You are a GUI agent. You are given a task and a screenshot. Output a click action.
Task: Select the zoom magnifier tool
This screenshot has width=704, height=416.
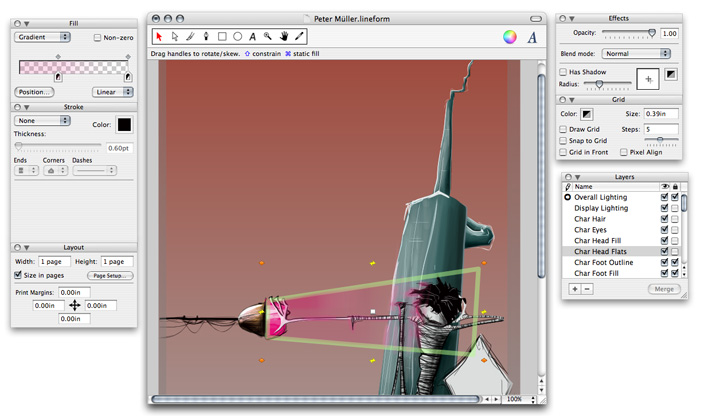coord(268,36)
